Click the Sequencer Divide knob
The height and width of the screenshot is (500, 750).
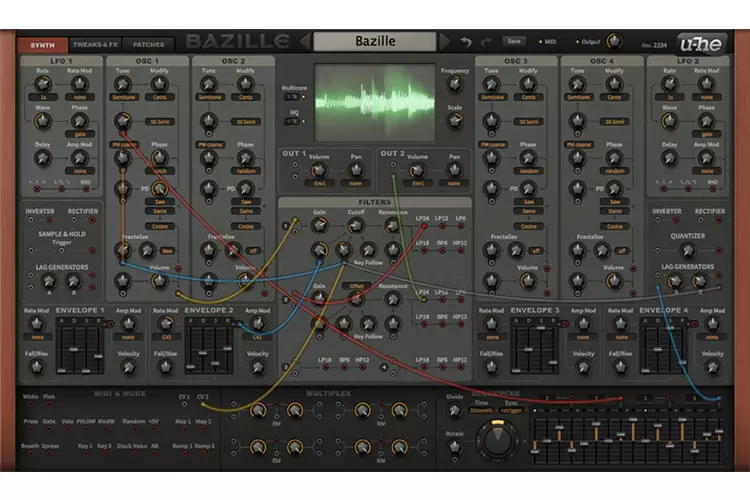[x=454, y=411]
